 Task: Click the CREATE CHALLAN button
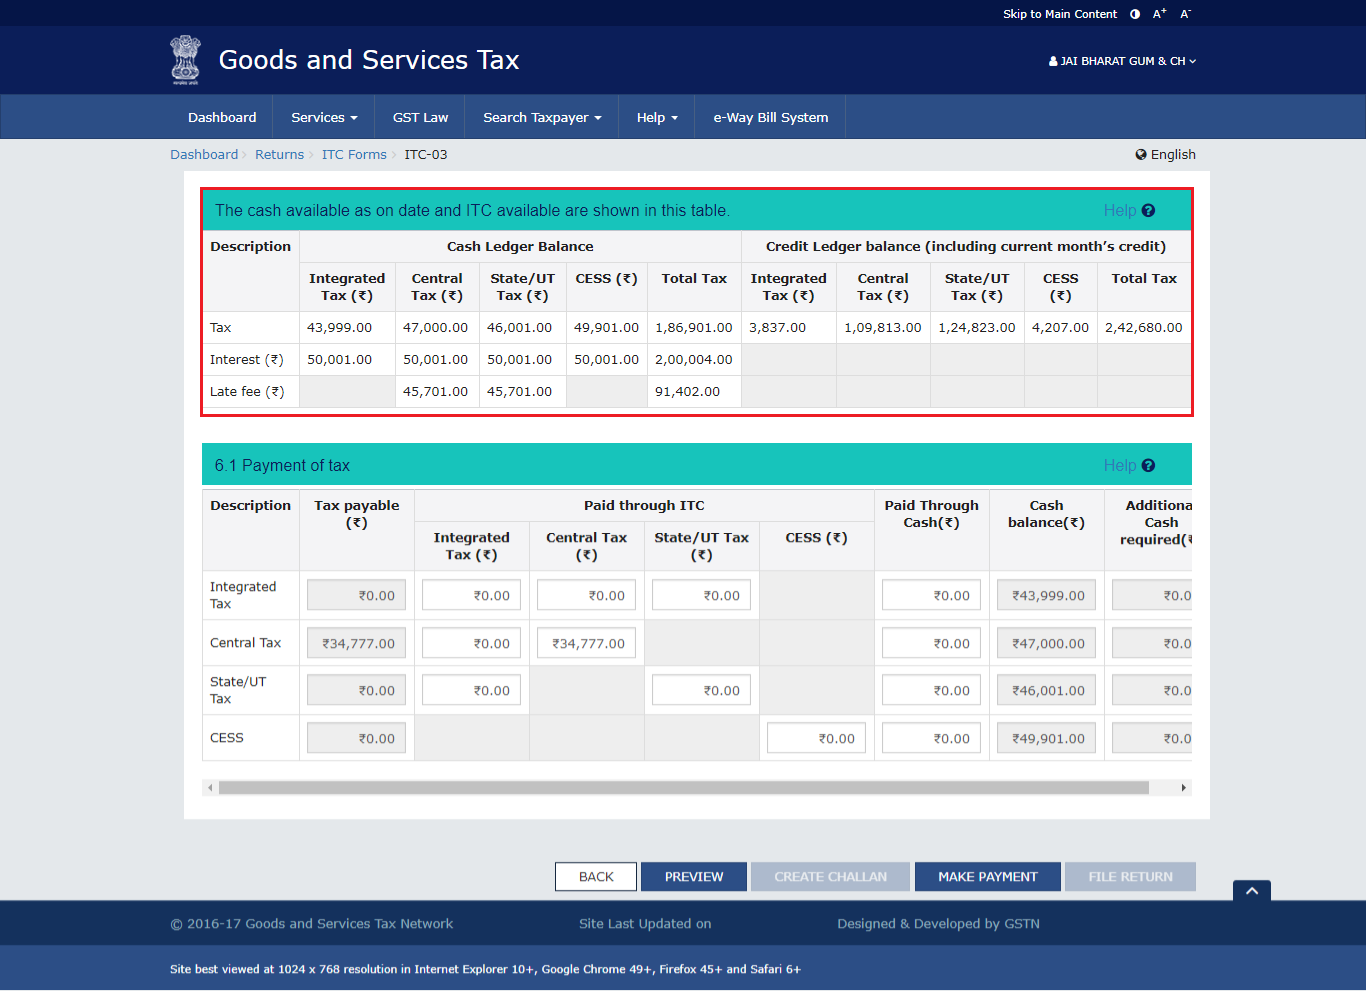830,877
